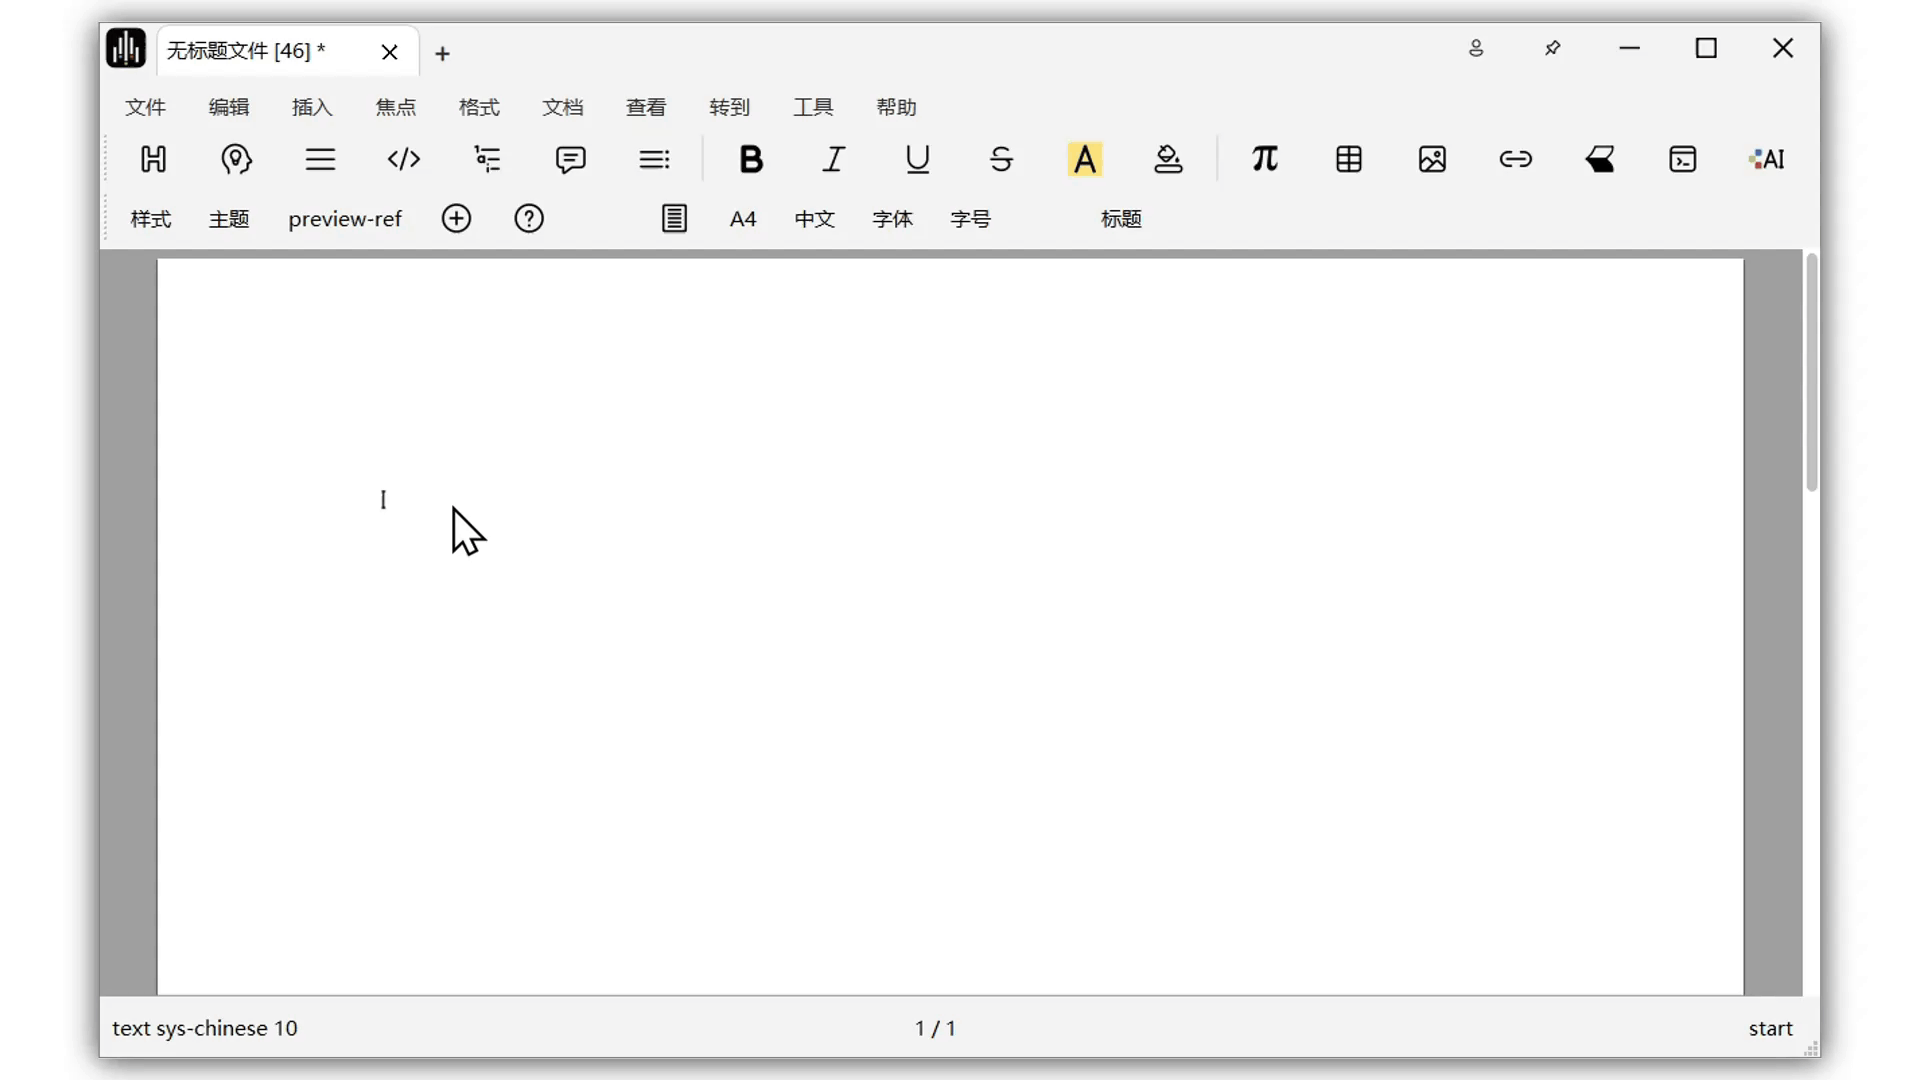Open the A4 page size dropdown
The height and width of the screenshot is (1080, 1920).
coord(742,219)
